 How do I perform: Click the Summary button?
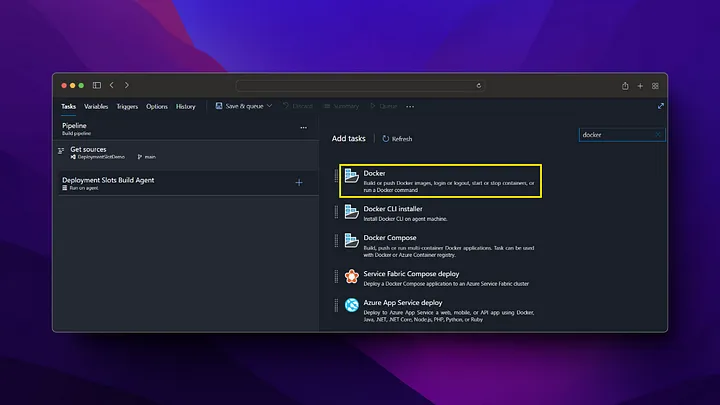click(341, 106)
